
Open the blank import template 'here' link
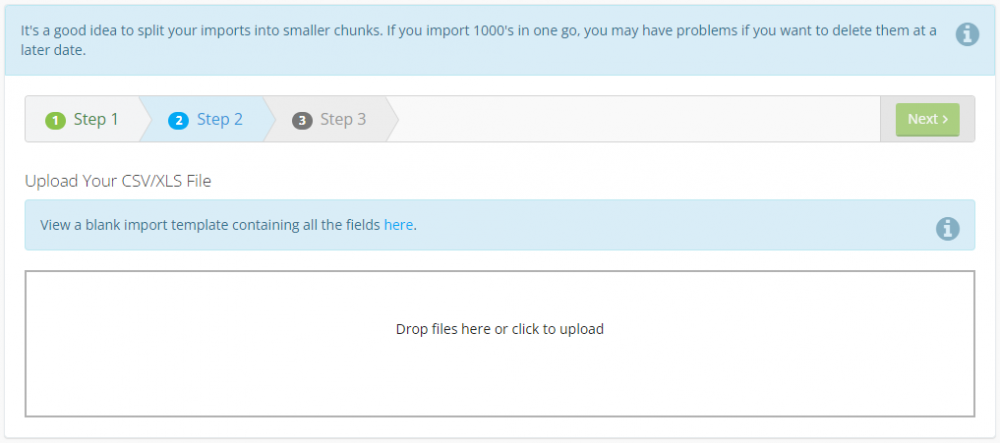pyautogui.click(x=398, y=225)
